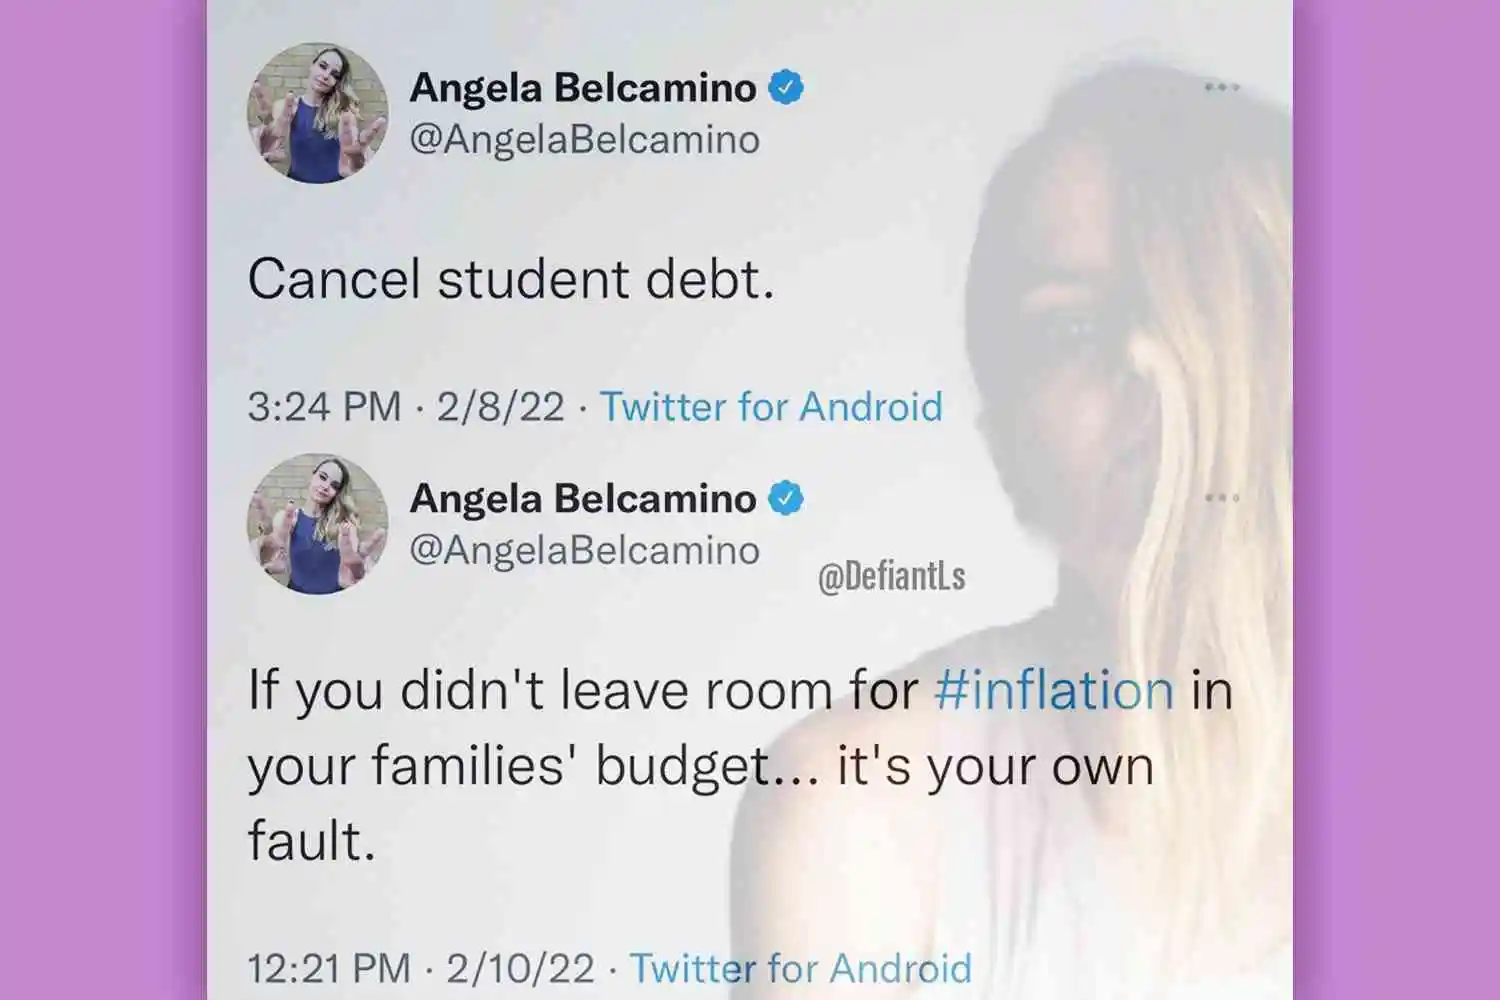1500x1000 pixels.
Task: Open the second tweet's three-dot more menu
Action: click(1221, 497)
